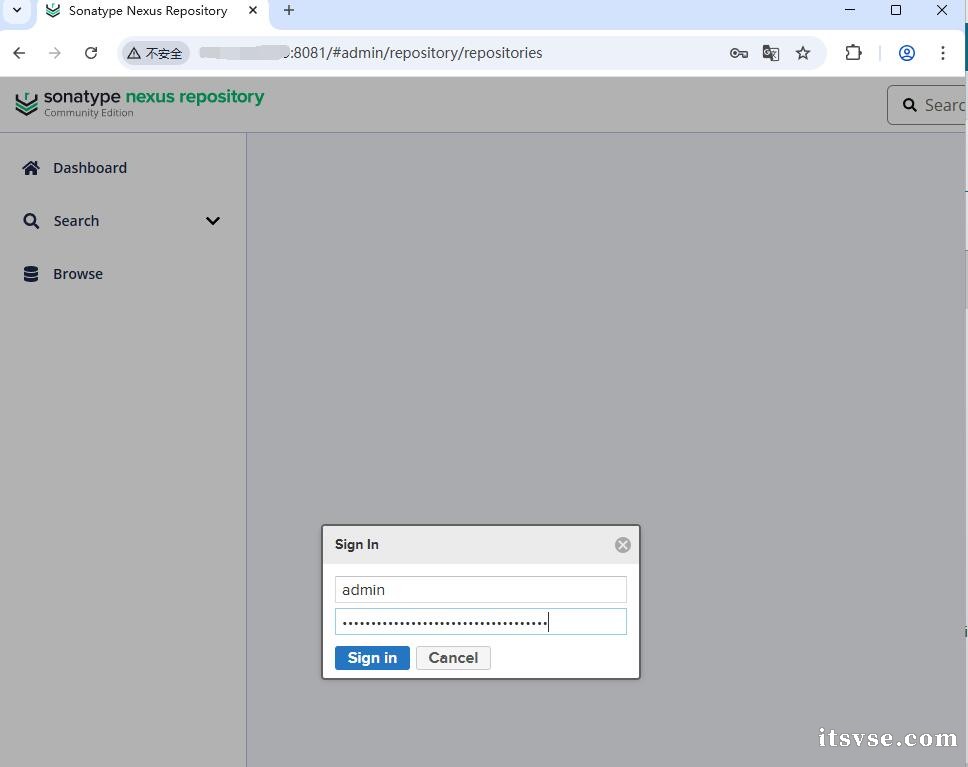Click the Browse database icon
968x767 pixels.
[x=31, y=274]
